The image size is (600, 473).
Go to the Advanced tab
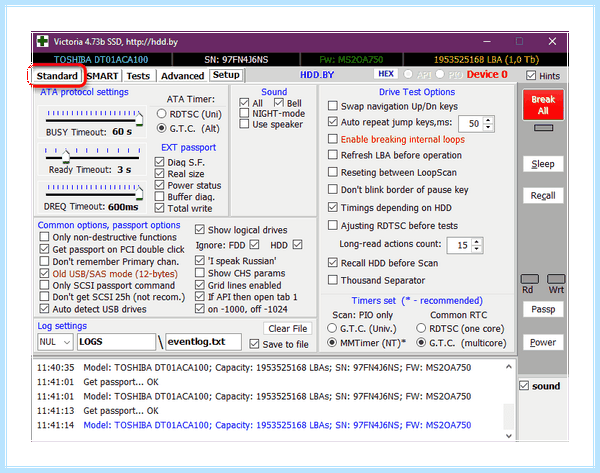(x=183, y=76)
